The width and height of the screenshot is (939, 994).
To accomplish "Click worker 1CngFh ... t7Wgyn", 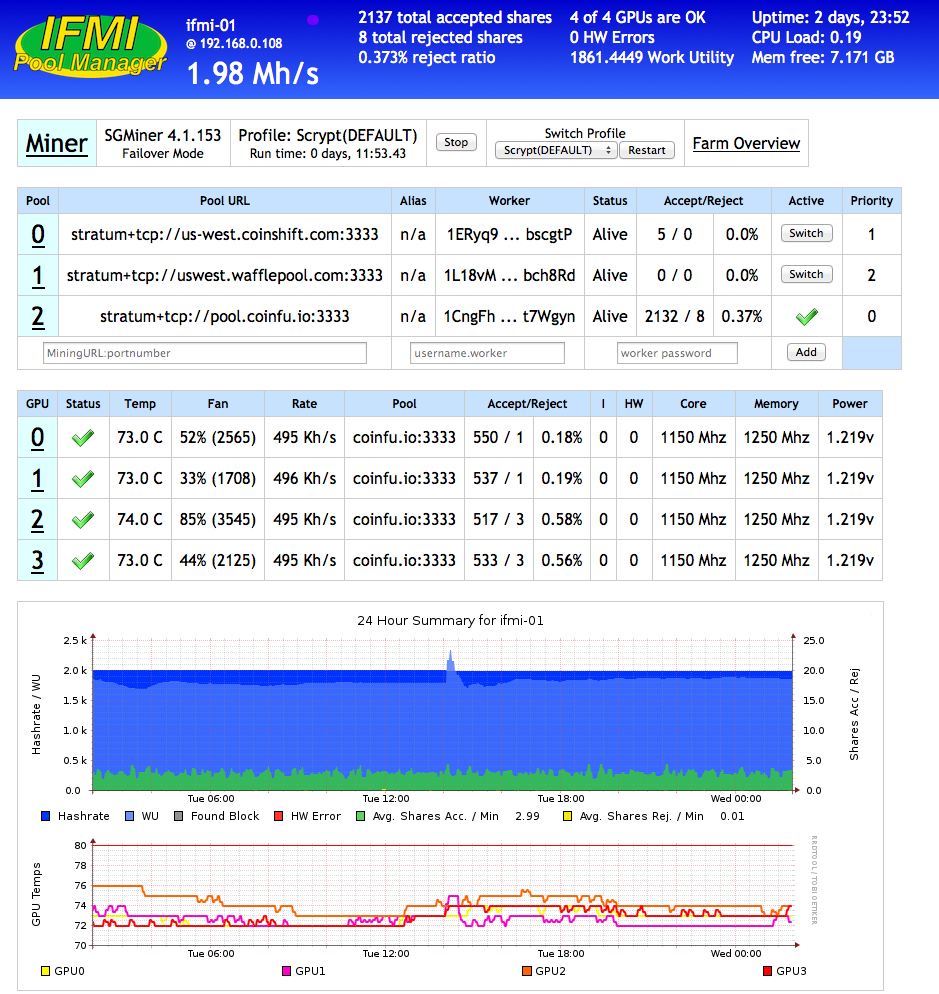I will pos(509,316).
